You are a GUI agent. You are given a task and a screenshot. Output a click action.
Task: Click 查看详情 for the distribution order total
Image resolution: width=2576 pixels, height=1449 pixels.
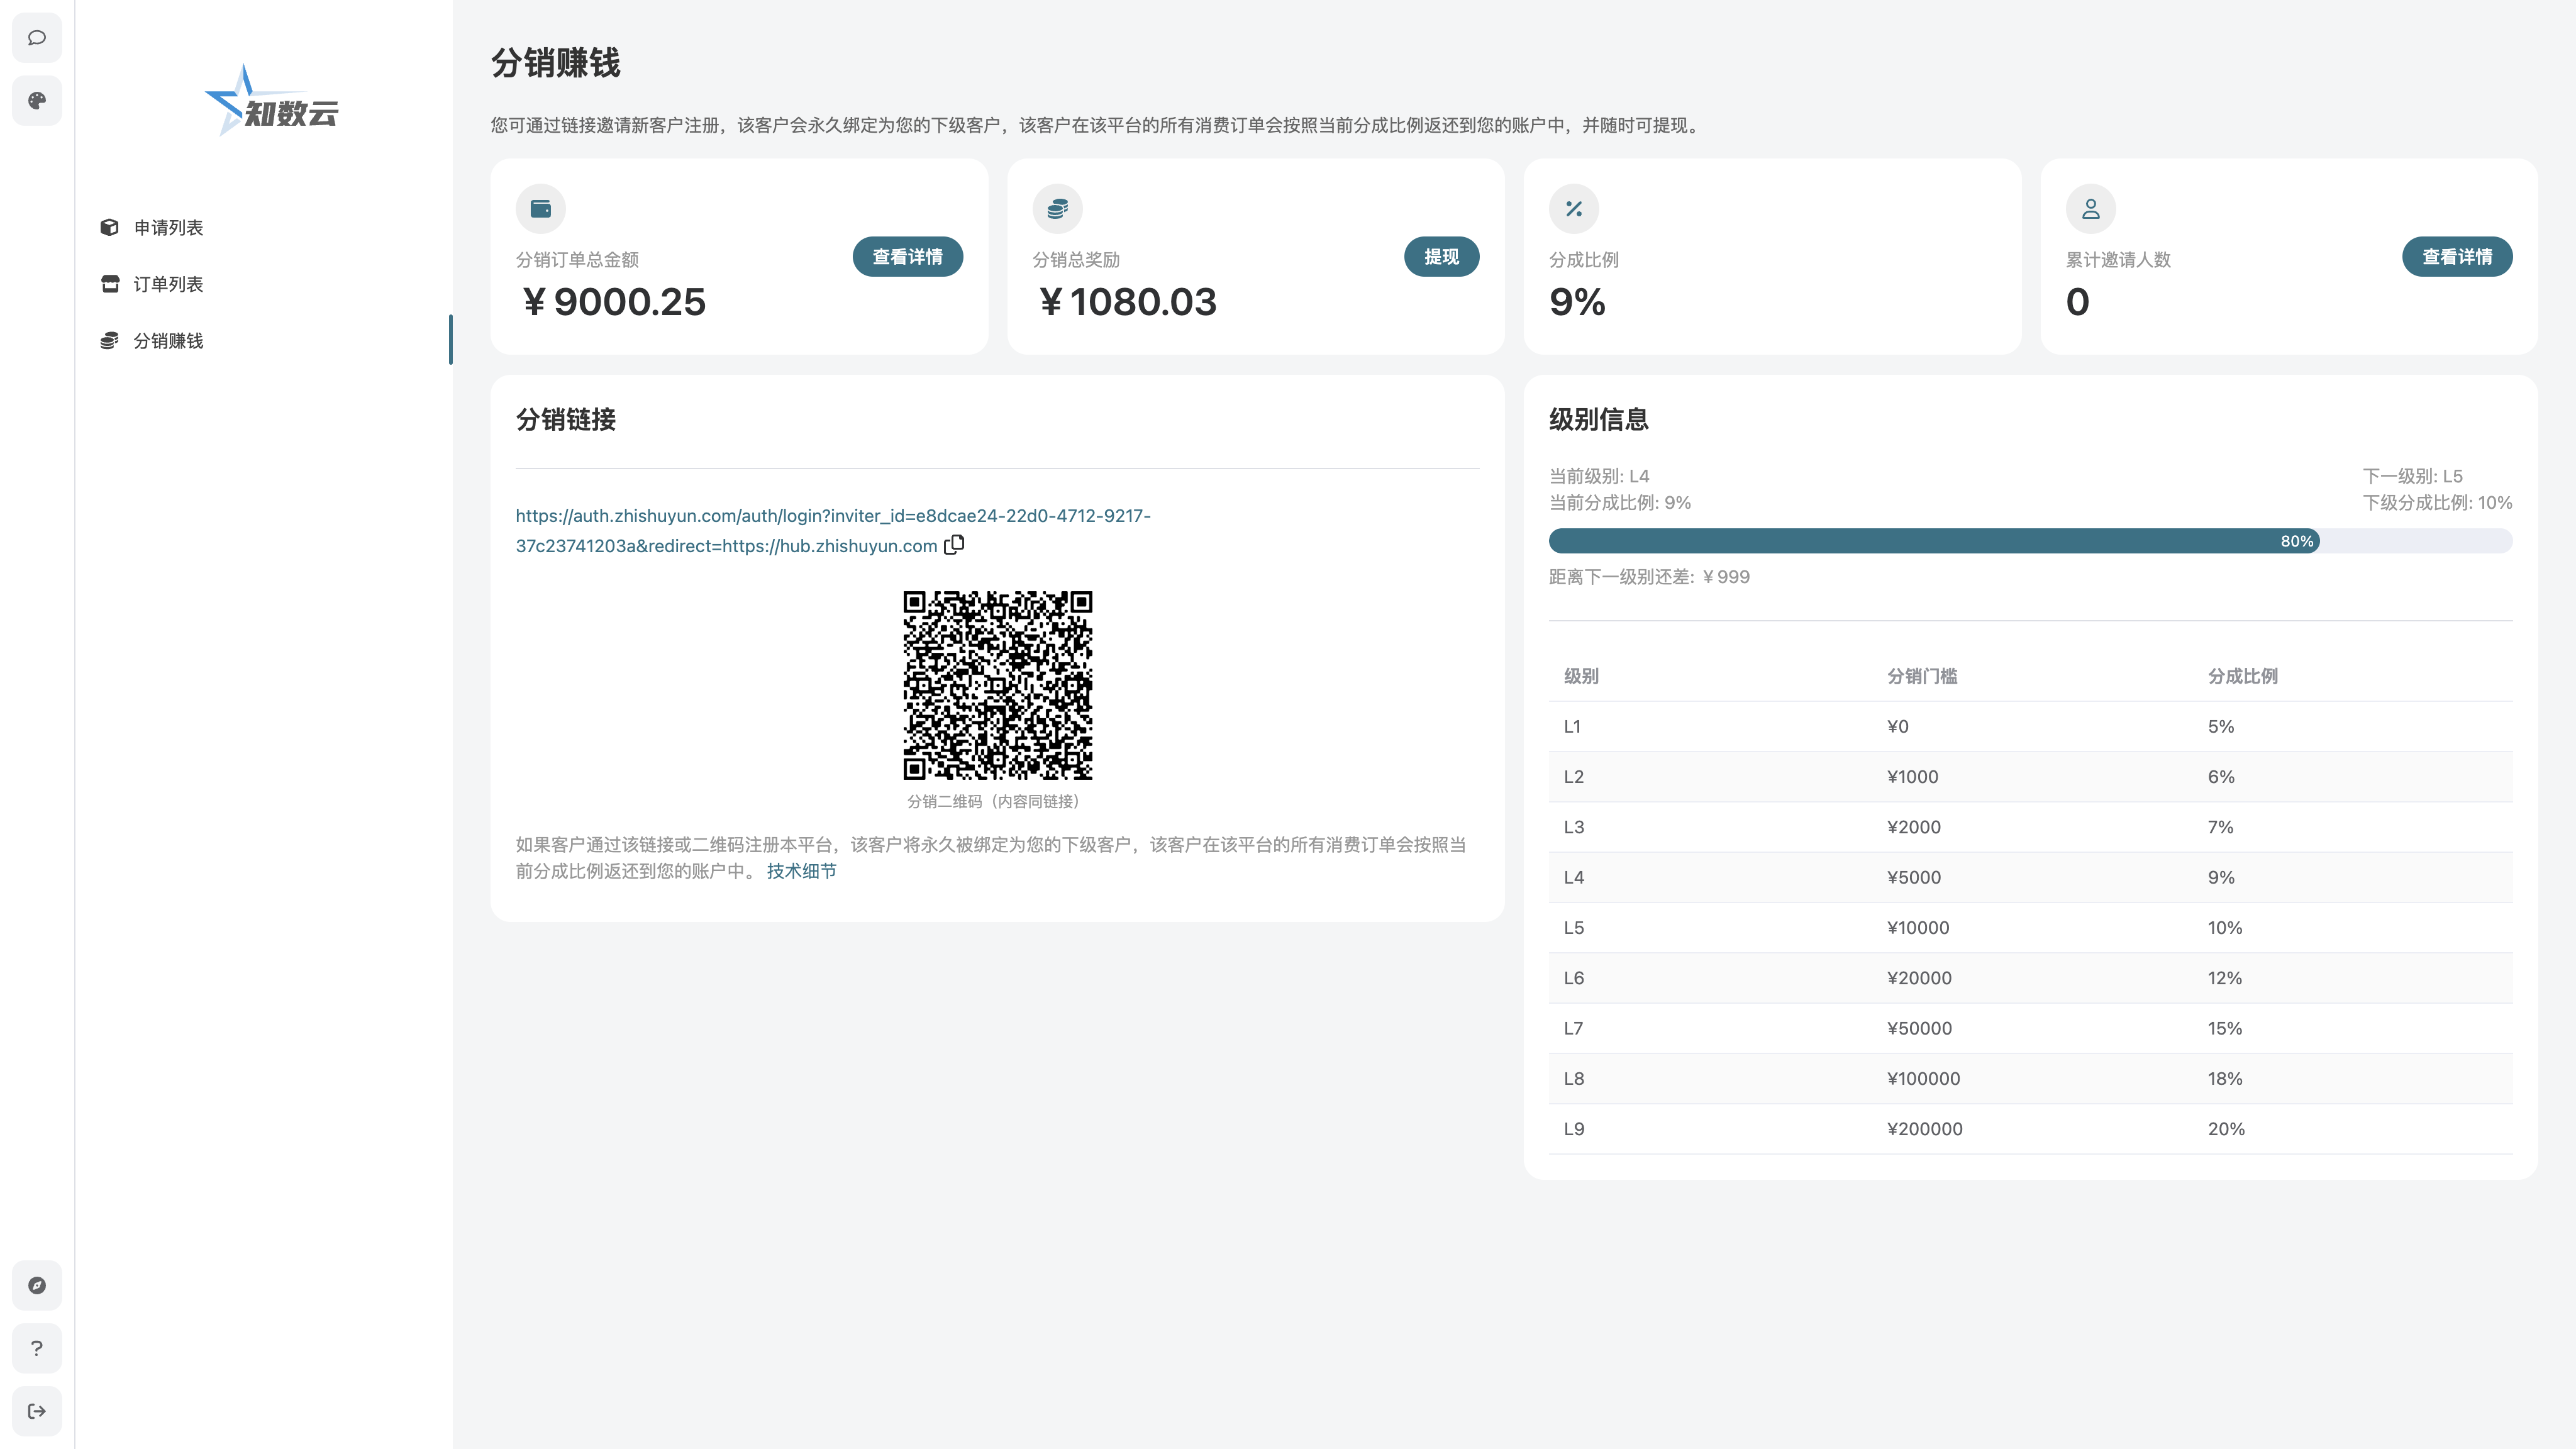pyautogui.click(x=907, y=257)
